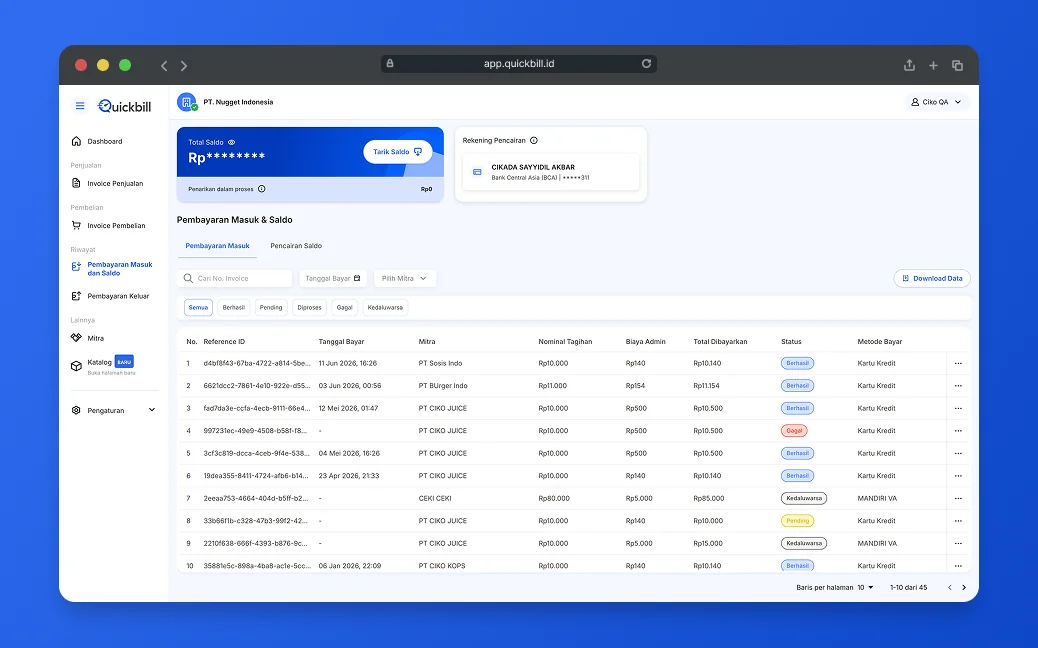The width and height of the screenshot is (1038, 648).
Task: Click the browser back arrow
Action: (x=164, y=66)
